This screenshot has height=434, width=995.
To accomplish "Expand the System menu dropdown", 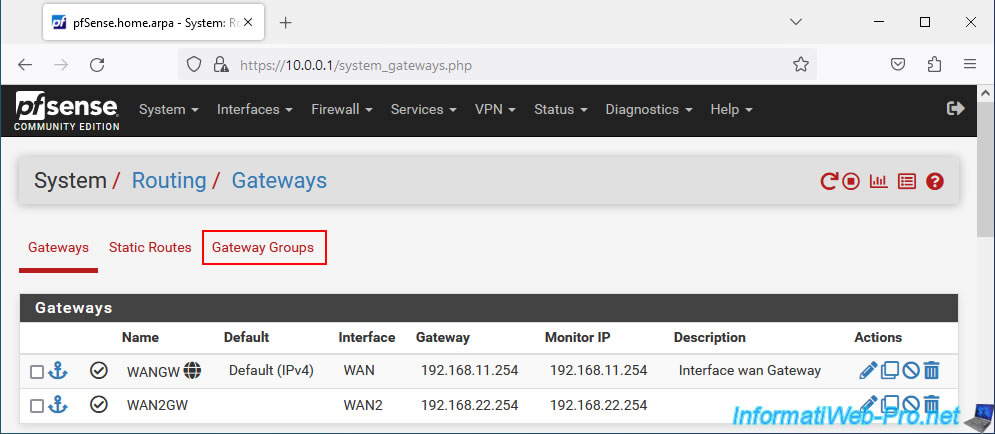I will click(x=169, y=109).
